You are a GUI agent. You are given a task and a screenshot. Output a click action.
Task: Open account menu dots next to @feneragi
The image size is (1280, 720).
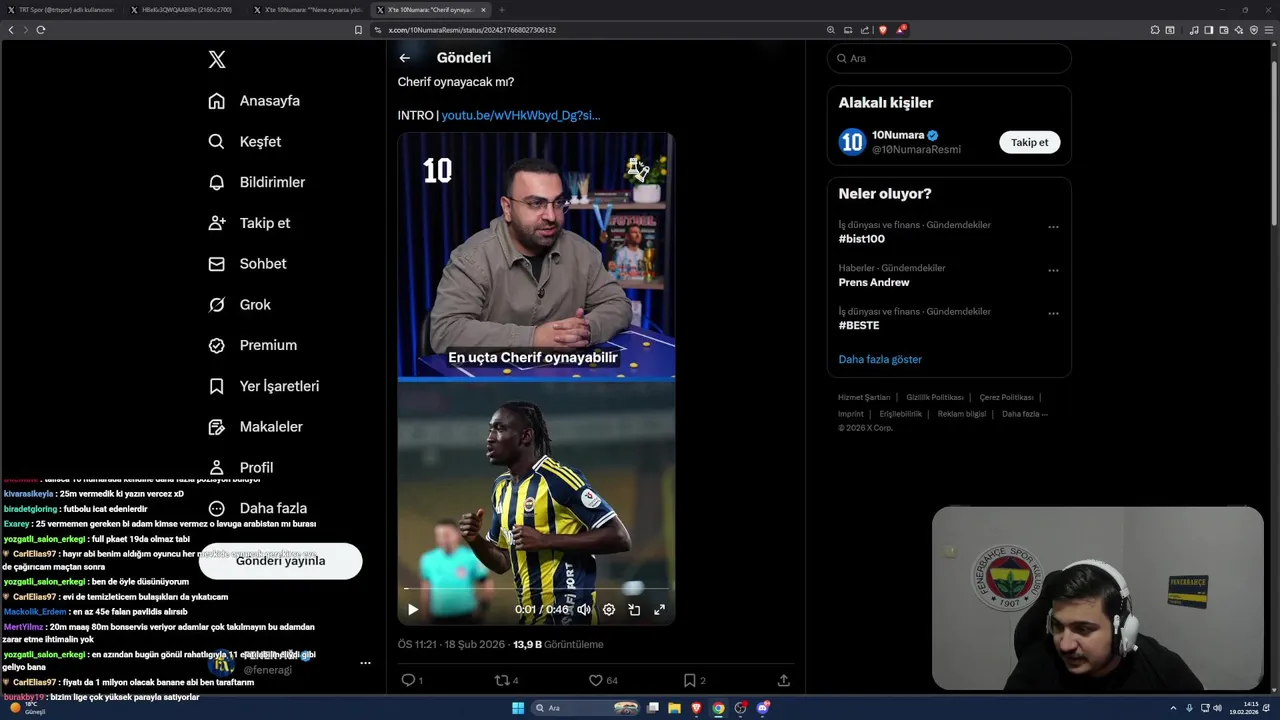coord(365,663)
